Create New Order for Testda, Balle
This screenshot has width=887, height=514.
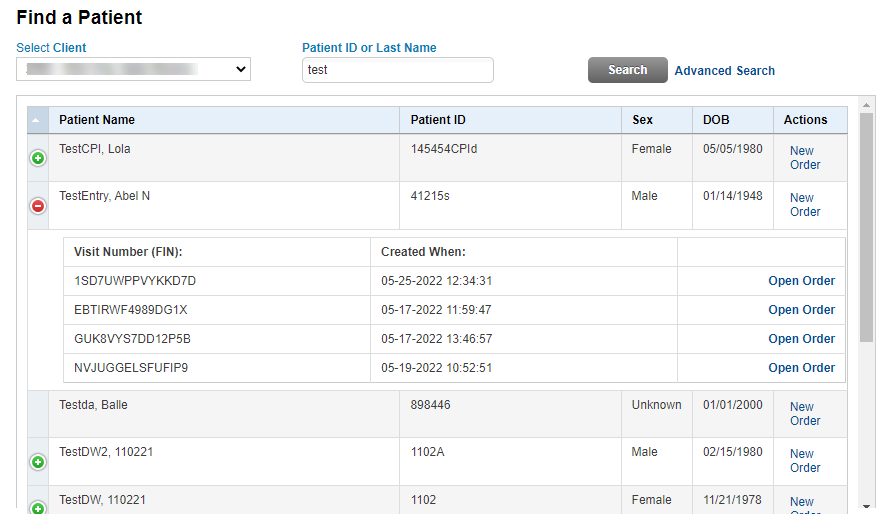[x=804, y=414]
